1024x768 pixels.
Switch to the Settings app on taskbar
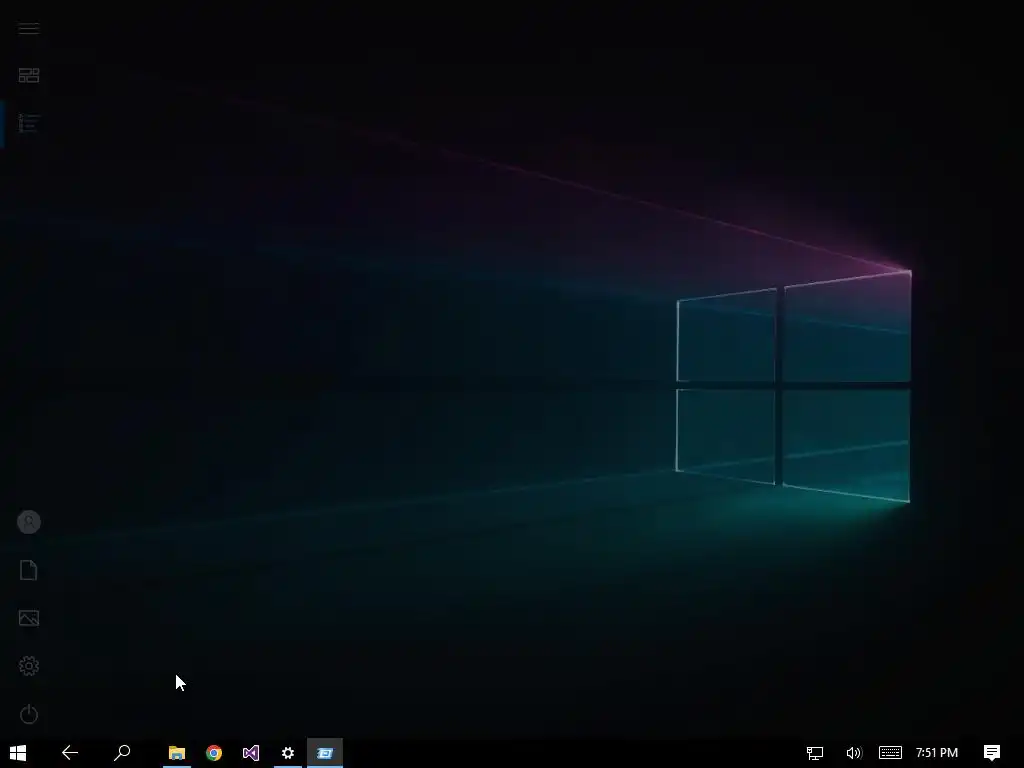[288, 753]
